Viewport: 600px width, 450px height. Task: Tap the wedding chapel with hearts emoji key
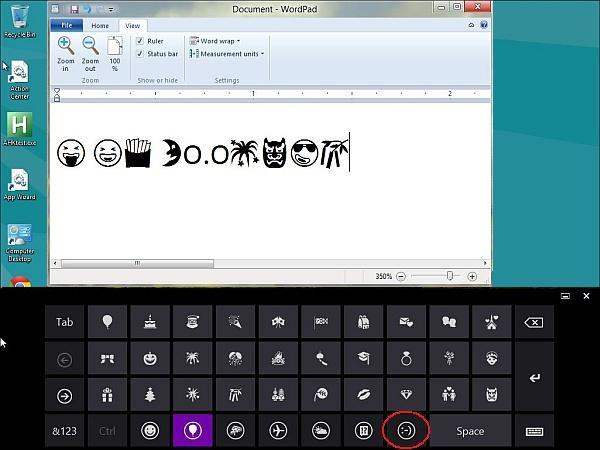(492, 322)
